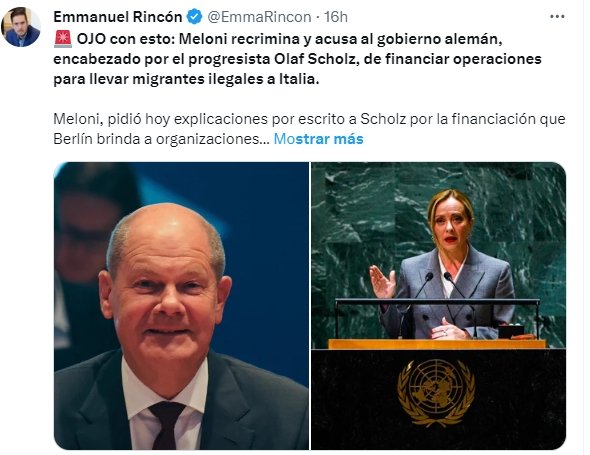Click the UN emblem on the podium
Viewport: 590px width, 455px height.
click(436, 393)
